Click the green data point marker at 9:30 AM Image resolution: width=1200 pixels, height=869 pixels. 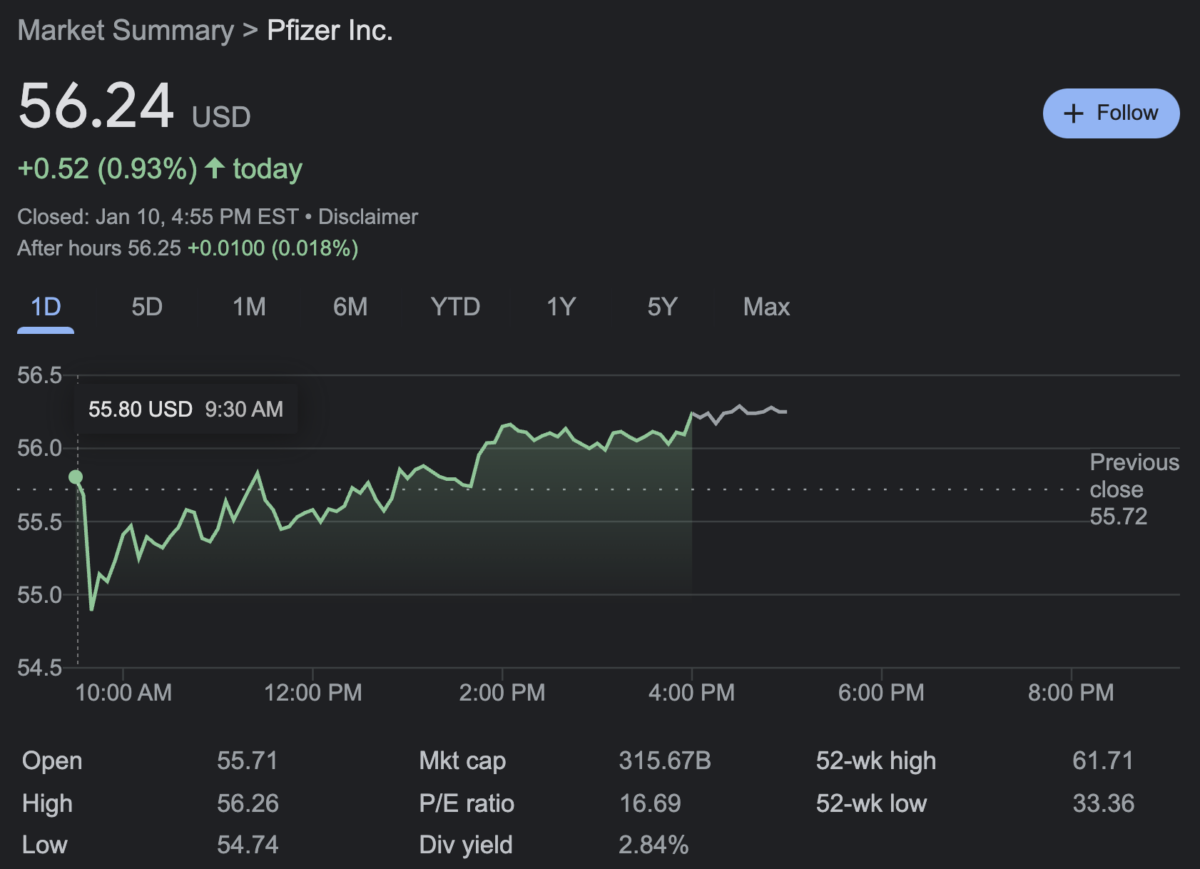pos(76,477)
